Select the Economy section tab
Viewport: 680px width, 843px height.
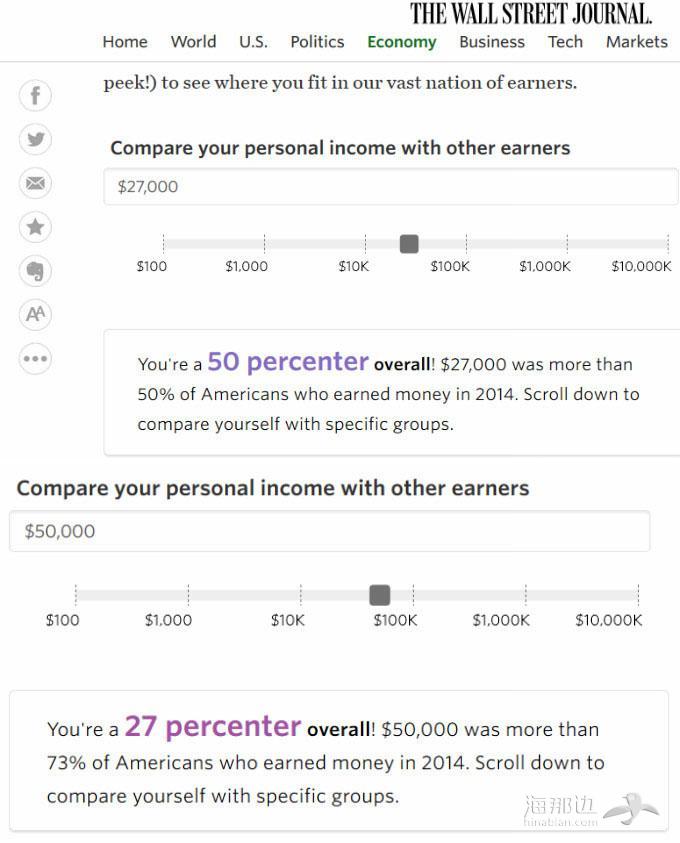pos(402,42)
